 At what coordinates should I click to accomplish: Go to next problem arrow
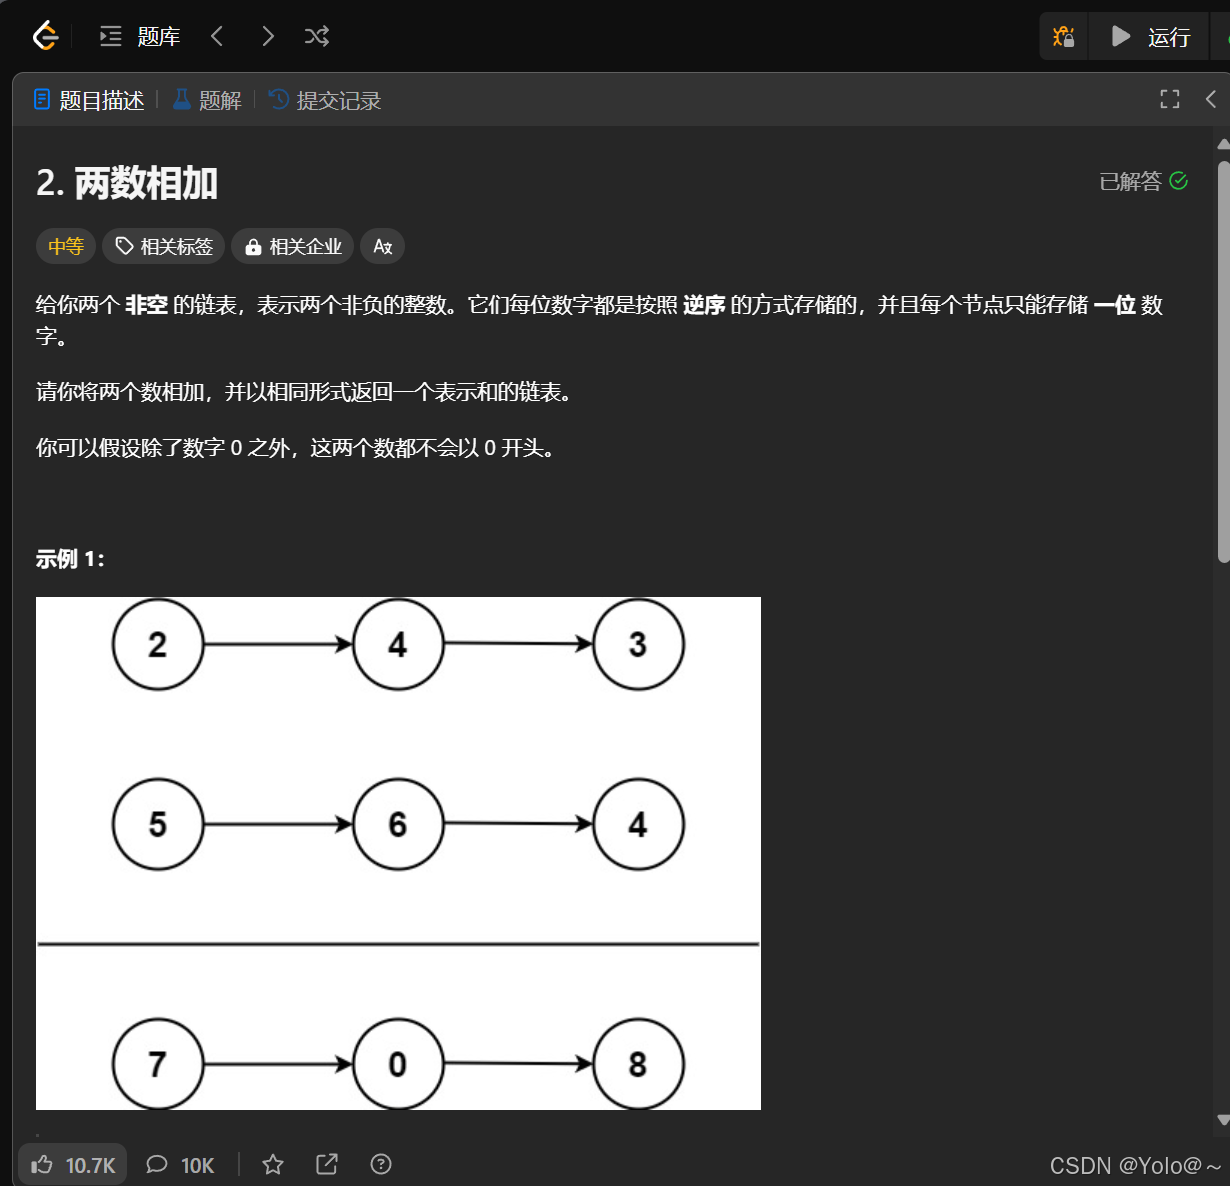click(x=267, y=37)
